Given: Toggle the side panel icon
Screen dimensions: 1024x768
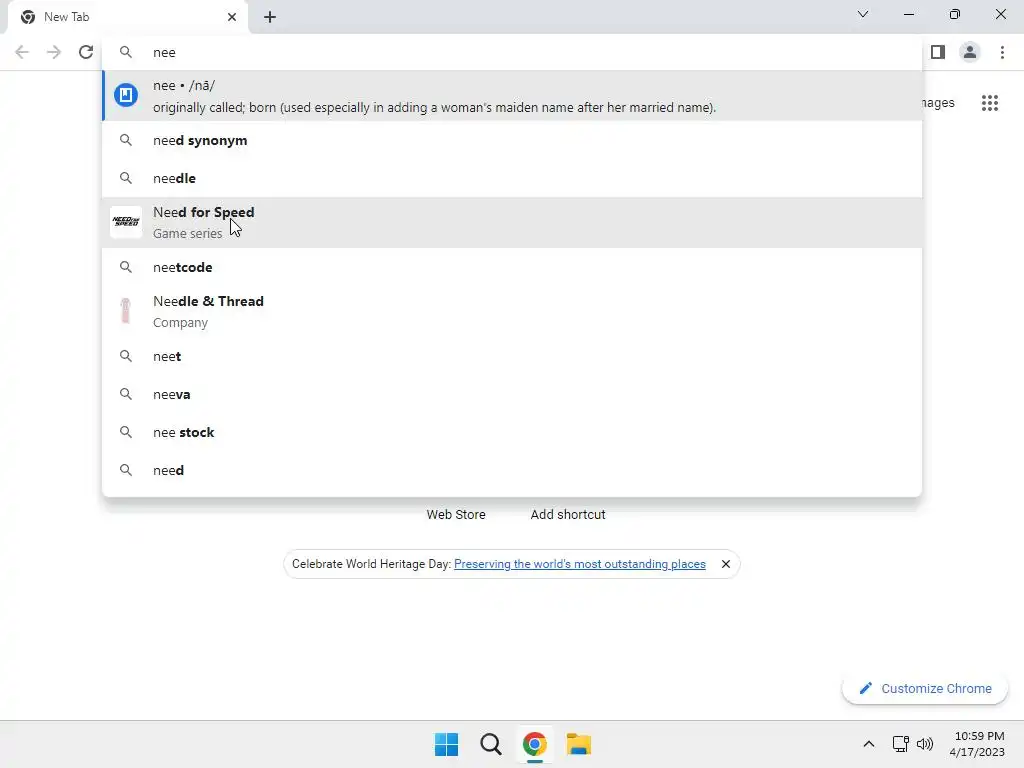Looking at the screenshot, I should click(938, 52).
